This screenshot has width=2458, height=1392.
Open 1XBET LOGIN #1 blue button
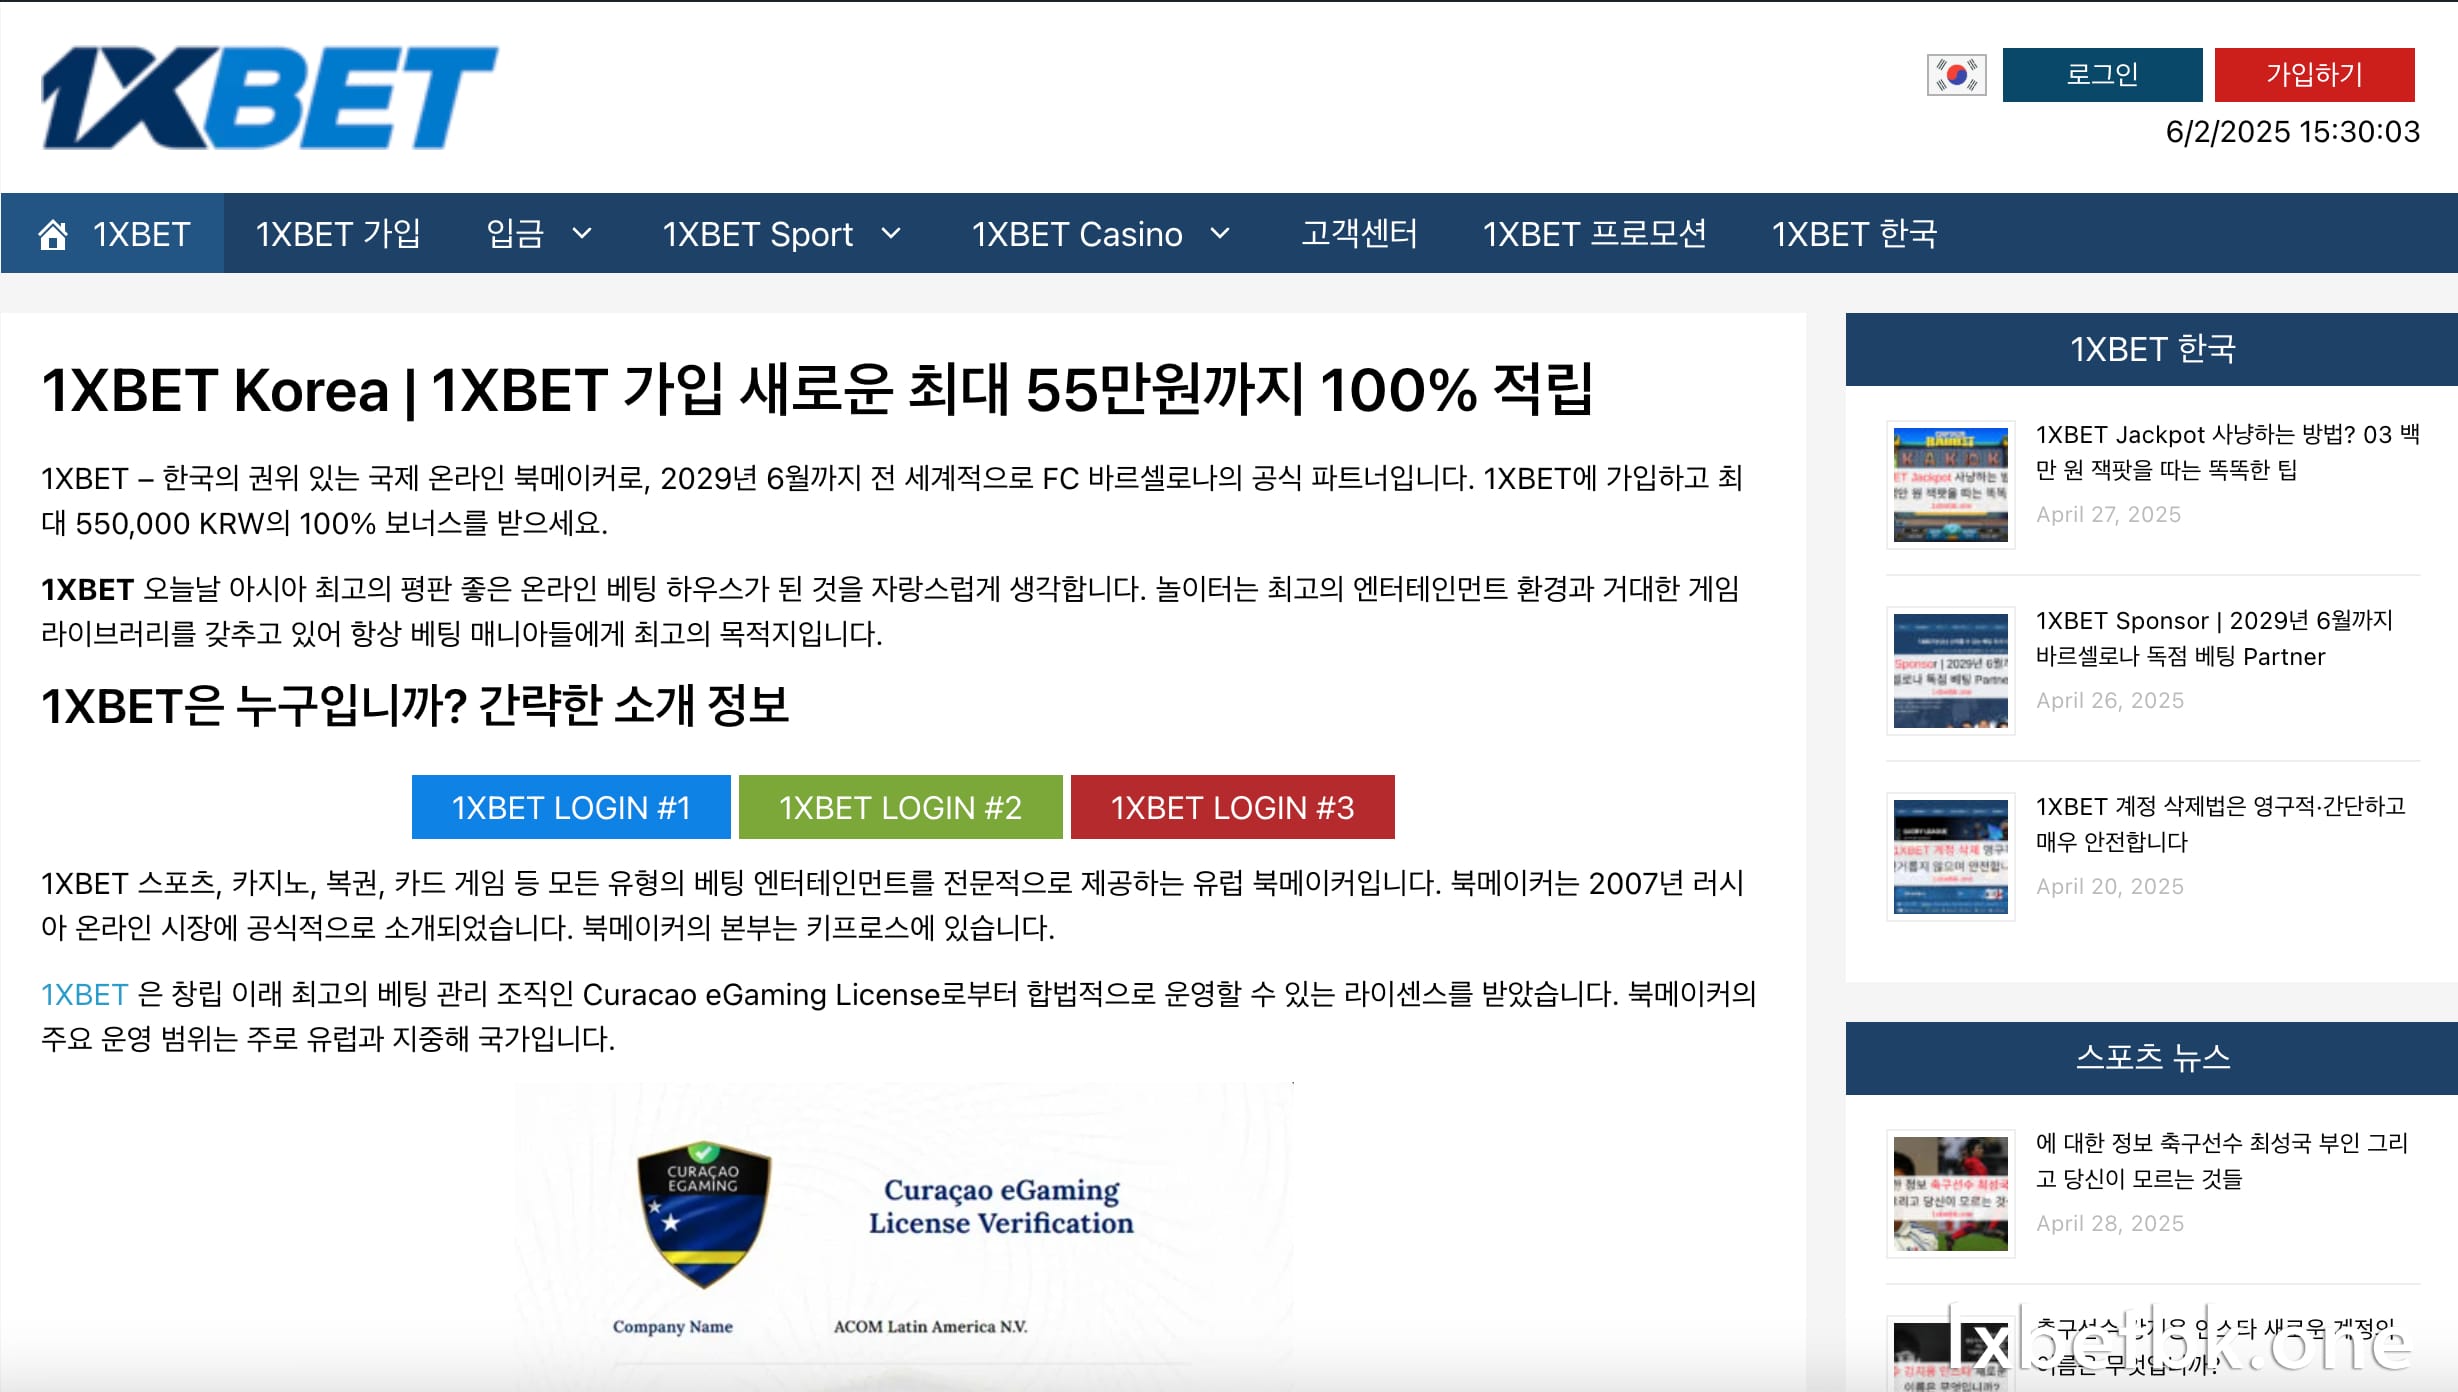click(571, 807)
